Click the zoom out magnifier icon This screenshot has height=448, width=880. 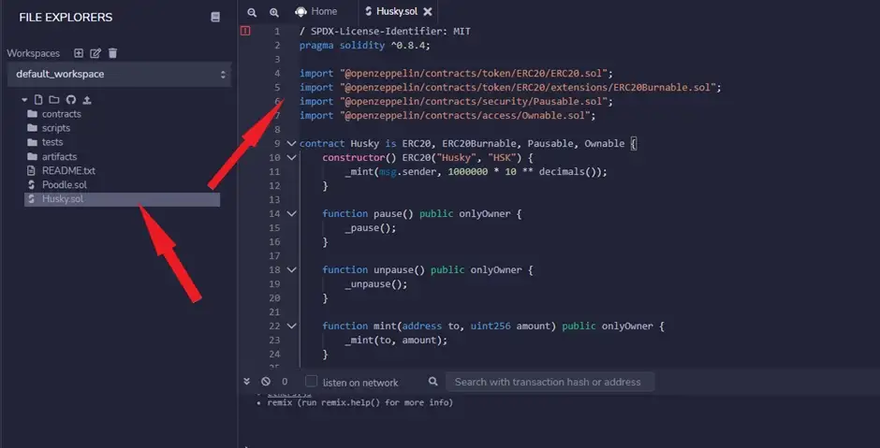252,12
